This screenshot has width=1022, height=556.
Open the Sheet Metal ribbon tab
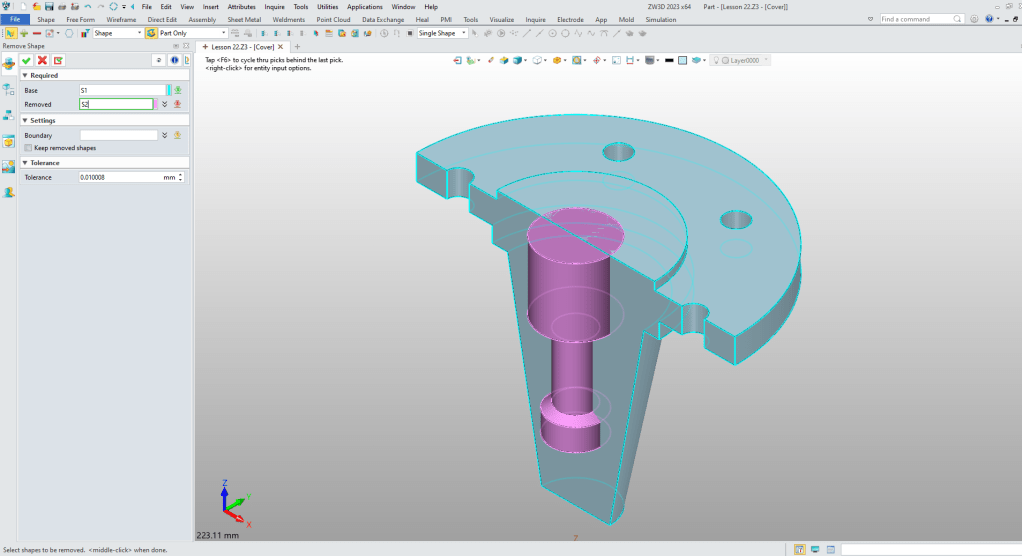click(245, 19)
